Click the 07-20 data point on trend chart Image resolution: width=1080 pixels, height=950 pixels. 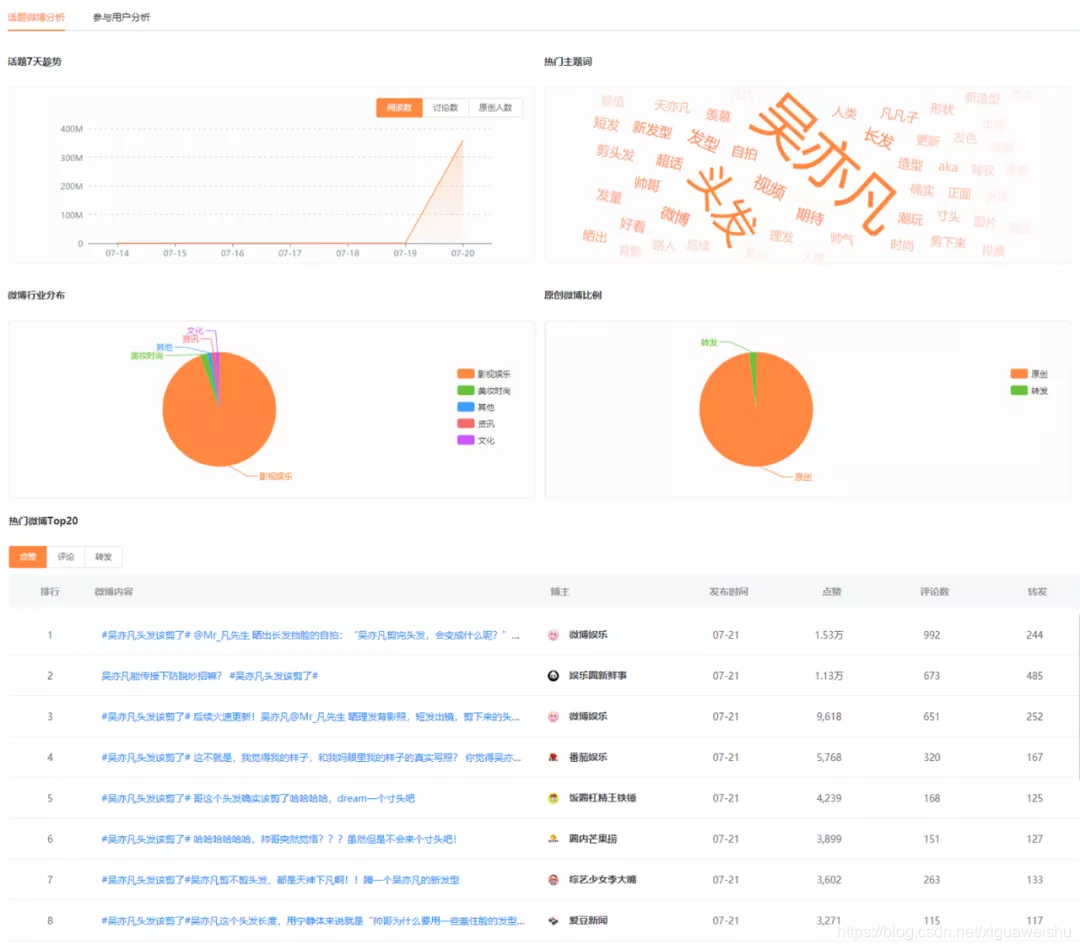pos(462,141)
